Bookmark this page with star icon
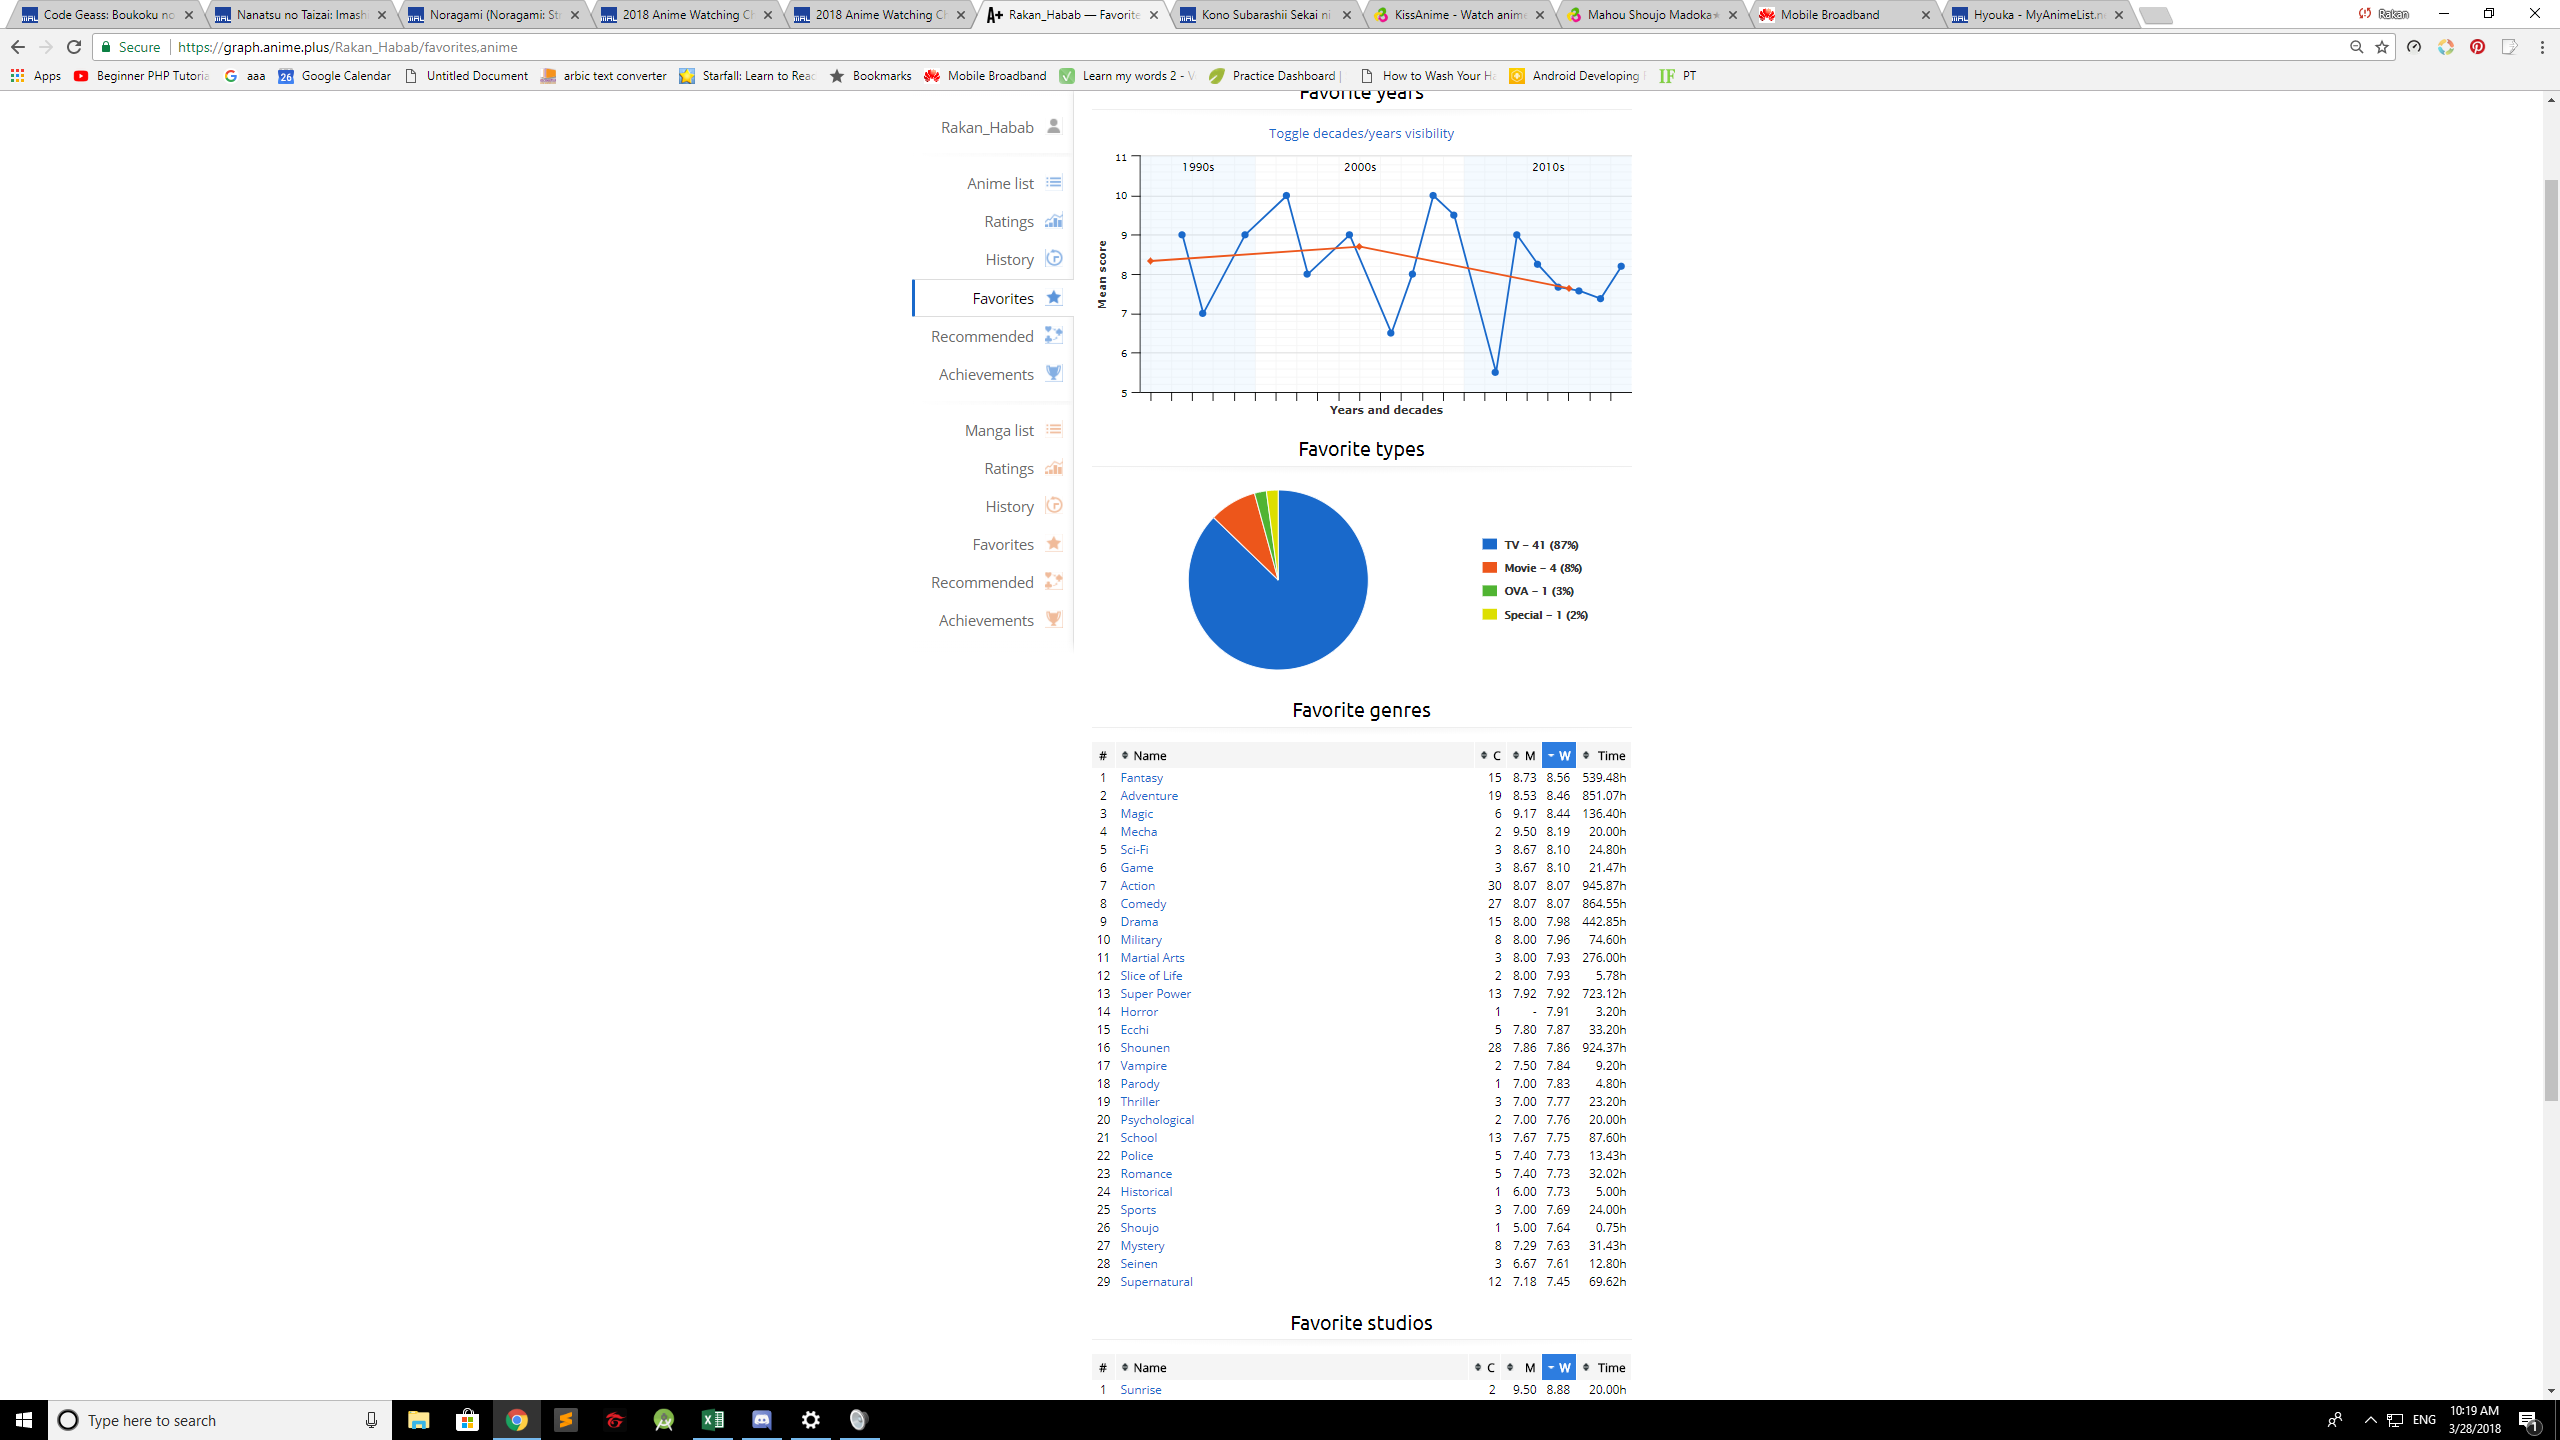This screenshot has width=2560, height=1440. (x=2381, y=47)
